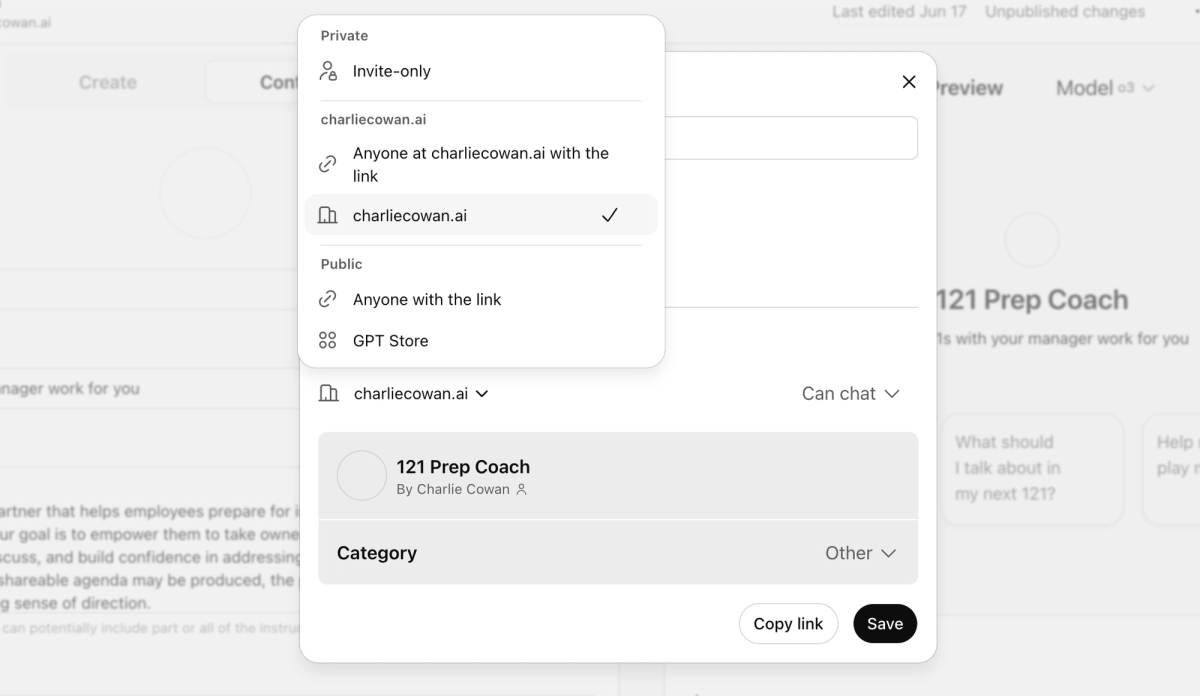The image size is (1200, 696).
Task: Click person icon next to Charlie Cowan
Action: tap(521, 490)
